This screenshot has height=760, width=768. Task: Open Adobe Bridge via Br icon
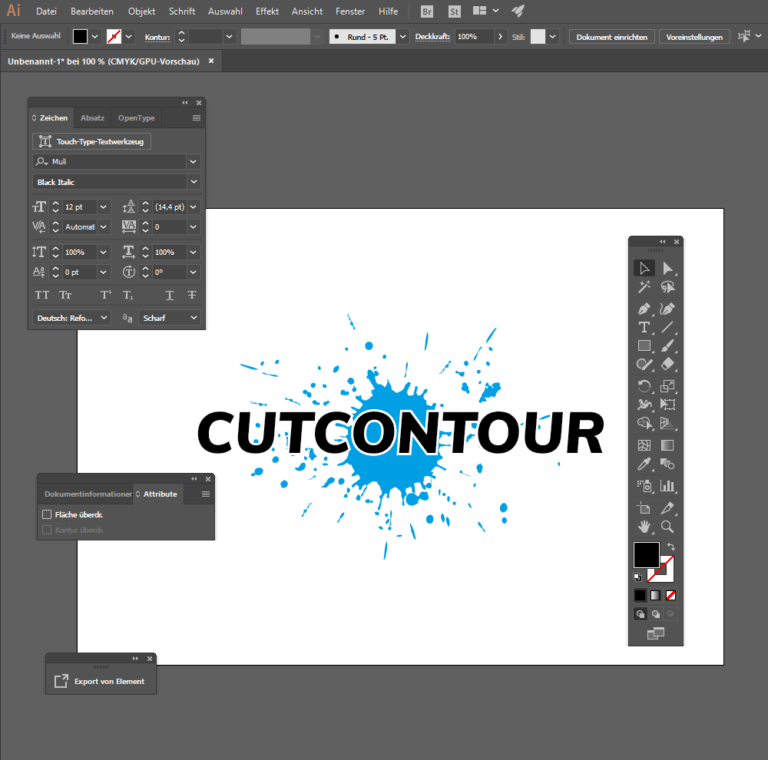(x=427, y=11)
